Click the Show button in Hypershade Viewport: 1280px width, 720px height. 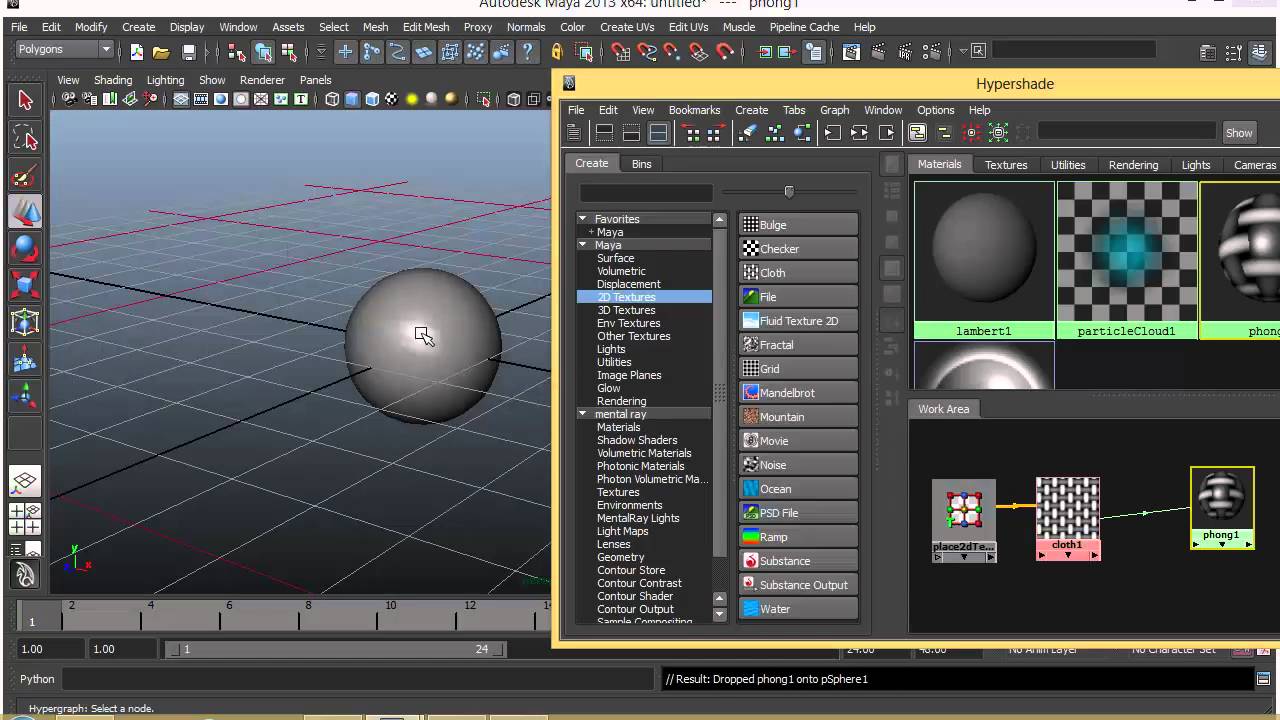(x=1238, y=133)
